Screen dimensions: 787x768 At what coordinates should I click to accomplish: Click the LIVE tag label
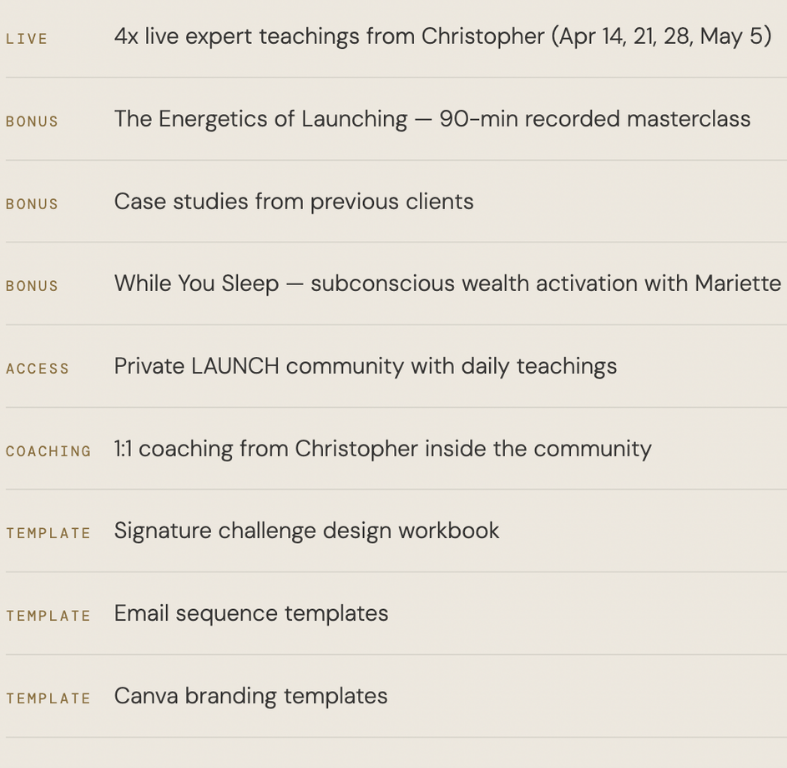(26, 39)
